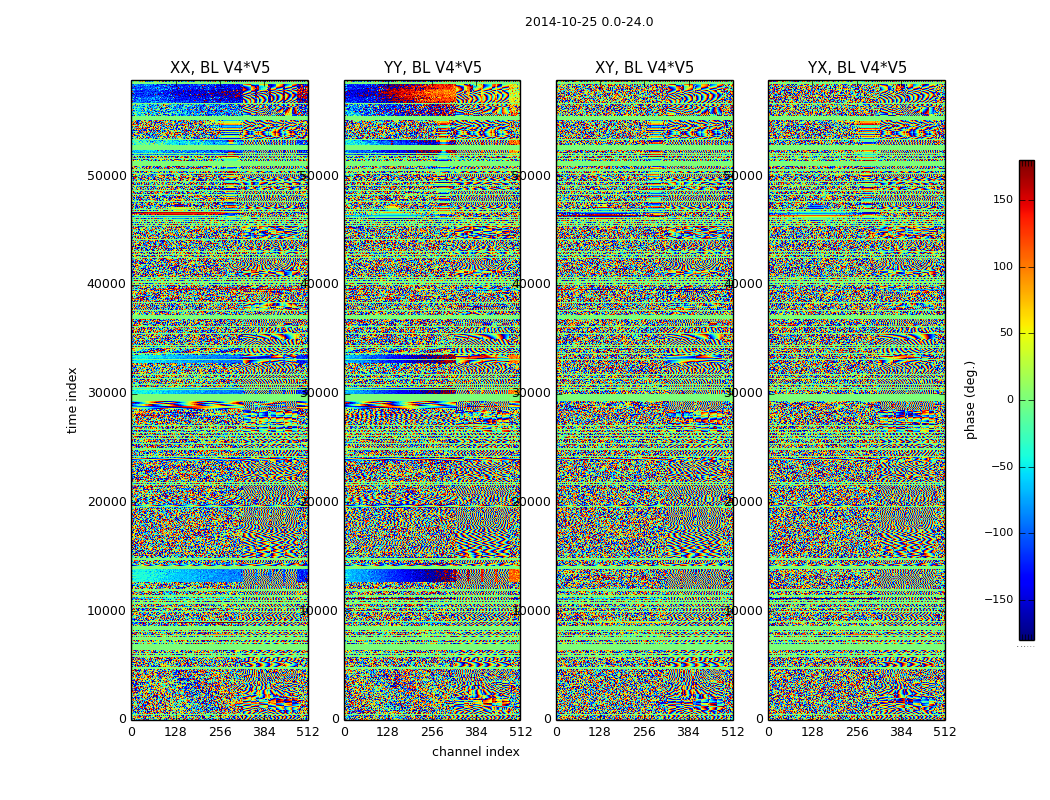This screenshot has width=1050, height=800.
Task: Select the "XX, BL V4*V5" subplot title
Action: click(x=220, y=68)
